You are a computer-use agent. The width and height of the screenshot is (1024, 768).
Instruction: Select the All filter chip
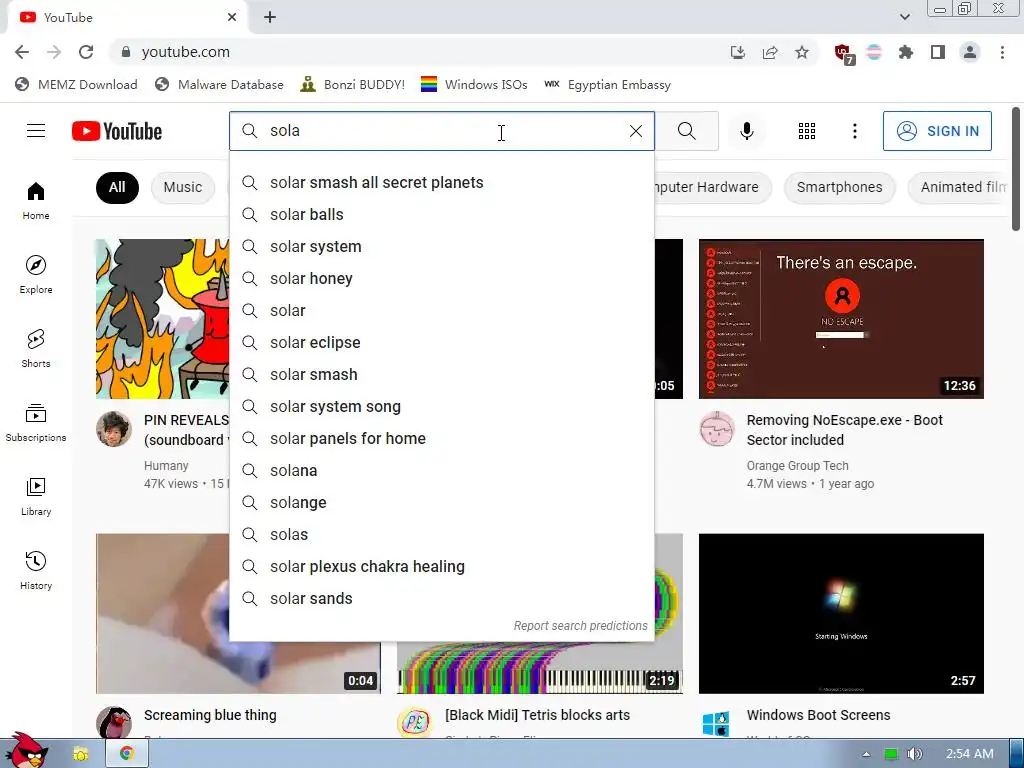click(x=117, y=187)
